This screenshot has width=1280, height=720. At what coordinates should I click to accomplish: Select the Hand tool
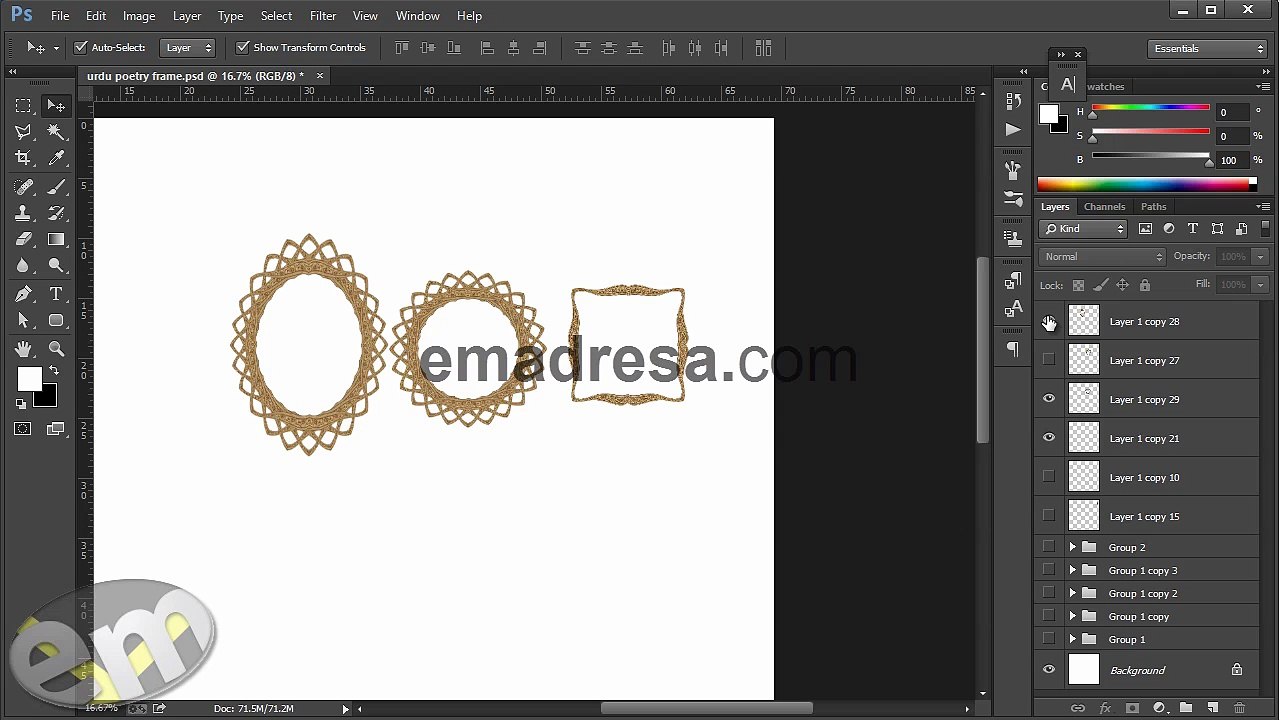[23, 349]
